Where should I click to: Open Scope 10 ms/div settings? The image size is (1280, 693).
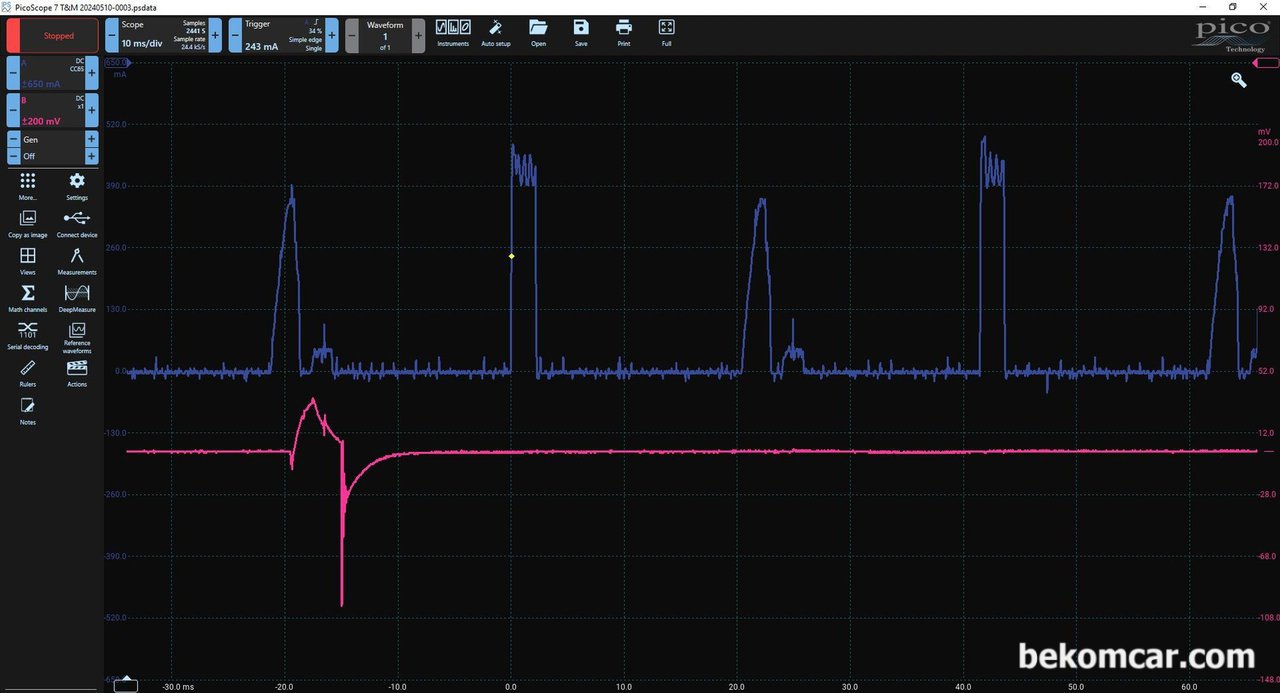163,35
